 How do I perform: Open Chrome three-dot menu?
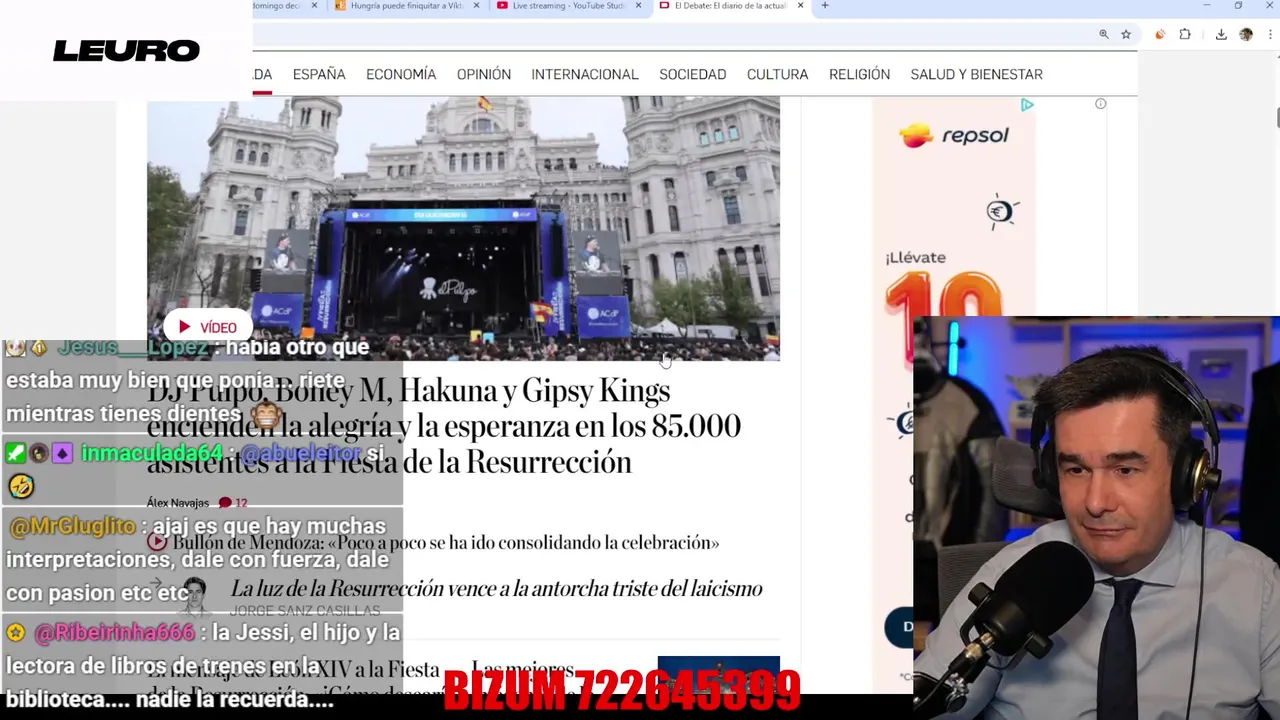click(x=1268, y=34)
